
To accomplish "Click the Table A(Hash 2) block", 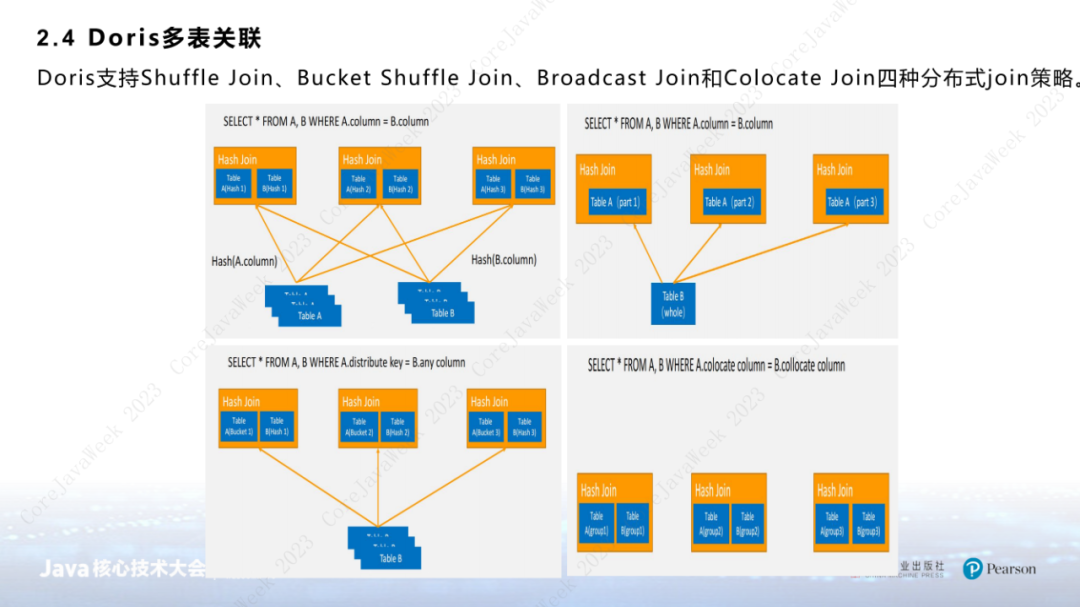I will [x=360, y=183].
